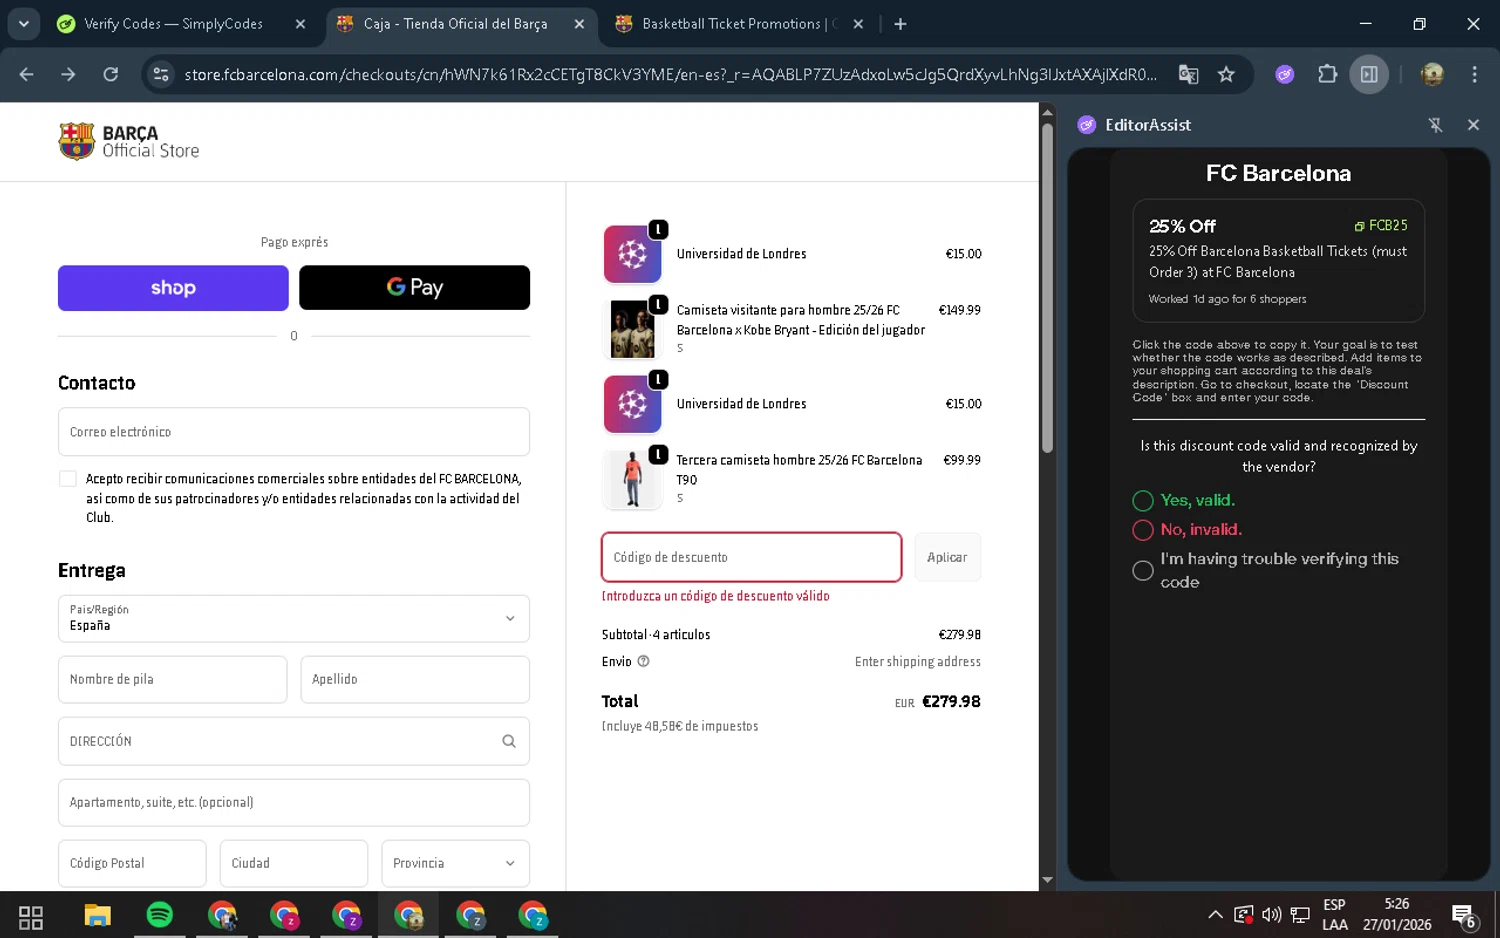Pay with the Google Pay button
The image size is (1500, 938).
click(x=415, y=288)
